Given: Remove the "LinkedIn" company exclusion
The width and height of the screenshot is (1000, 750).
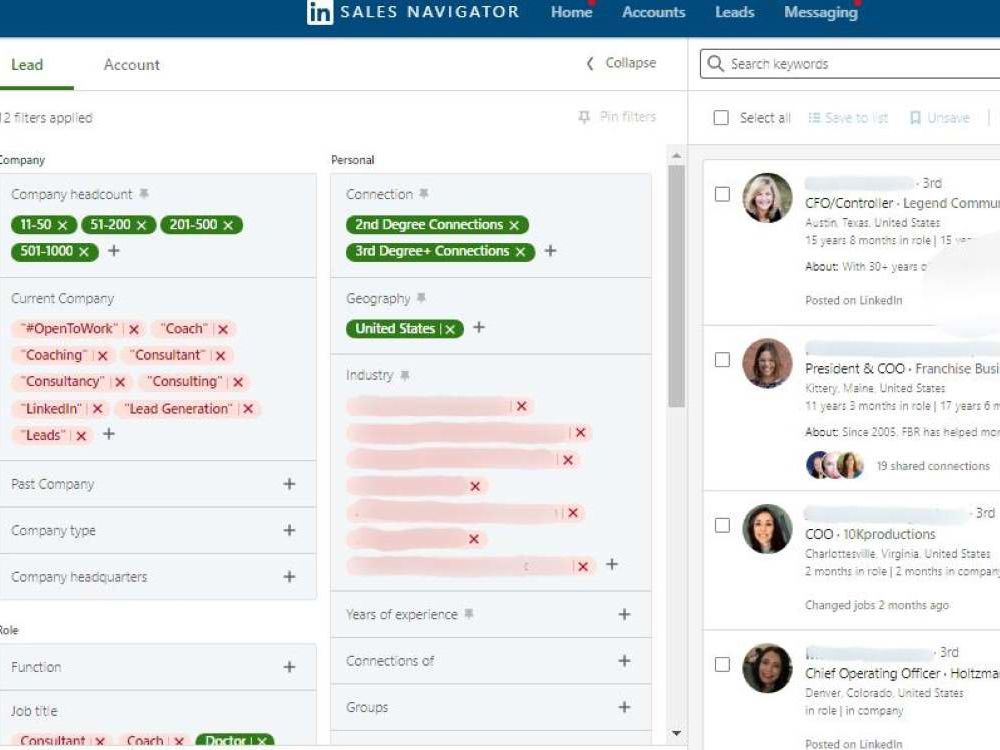Looking at the screenshot, I should coord(97,409).
